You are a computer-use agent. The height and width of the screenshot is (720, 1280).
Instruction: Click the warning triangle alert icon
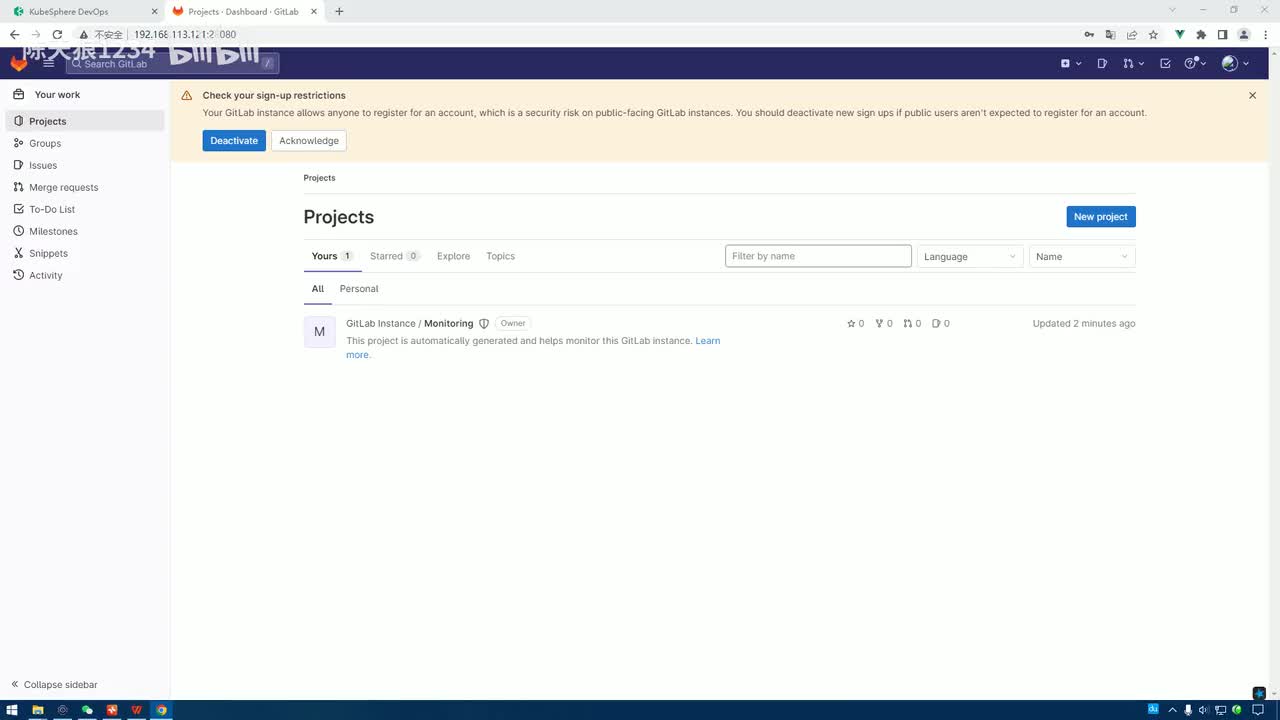coord(186,96)
